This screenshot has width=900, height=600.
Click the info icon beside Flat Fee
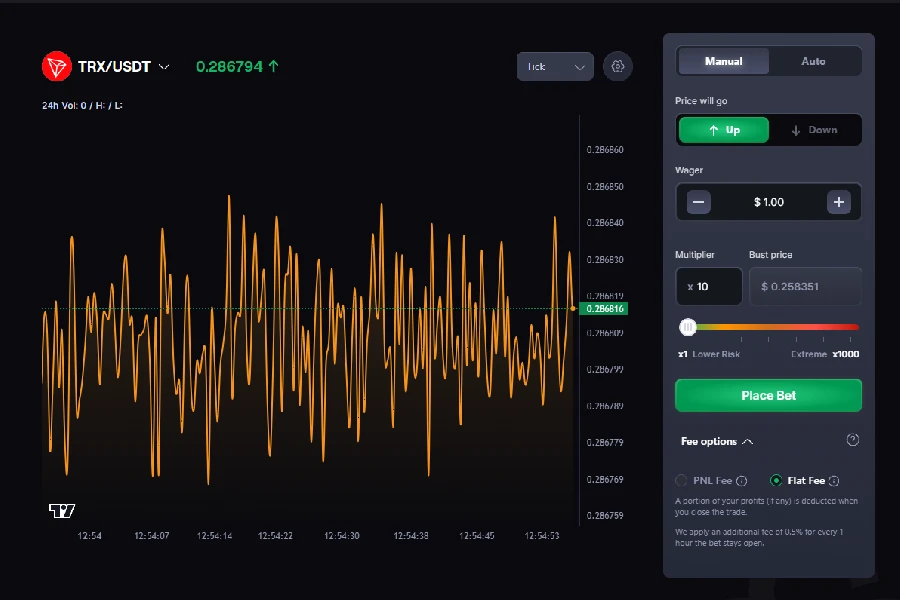(x=836, y=480)
